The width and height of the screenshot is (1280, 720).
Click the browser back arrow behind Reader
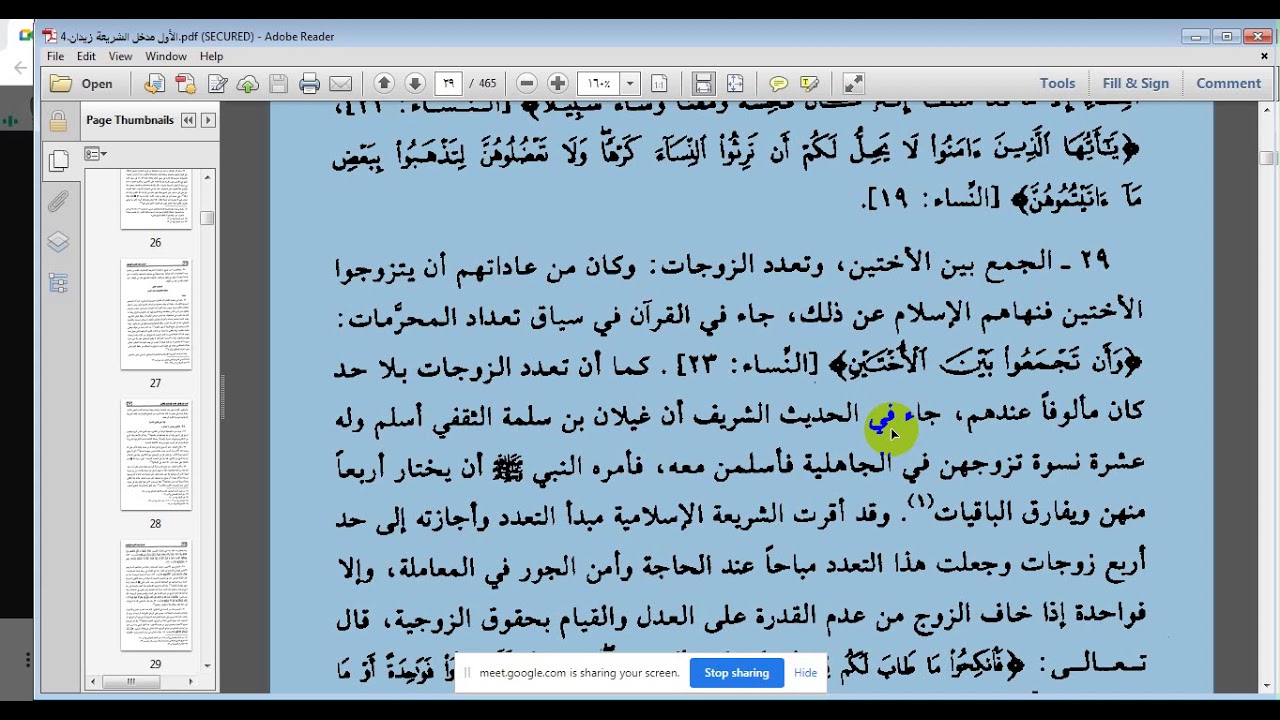coord(21,68)
